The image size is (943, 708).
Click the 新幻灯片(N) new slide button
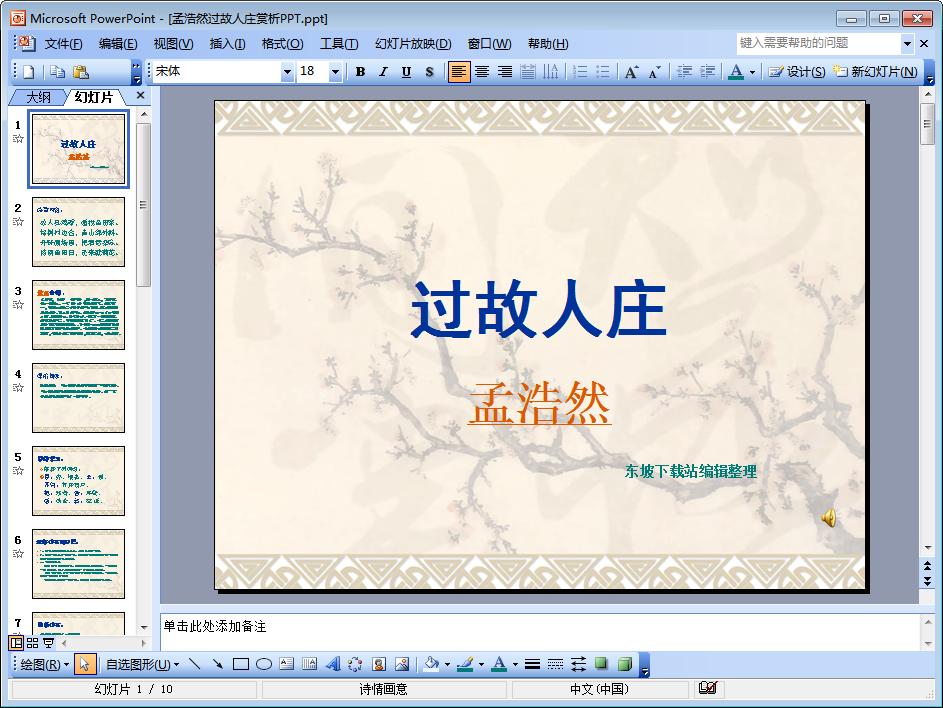tap(876, 72)
